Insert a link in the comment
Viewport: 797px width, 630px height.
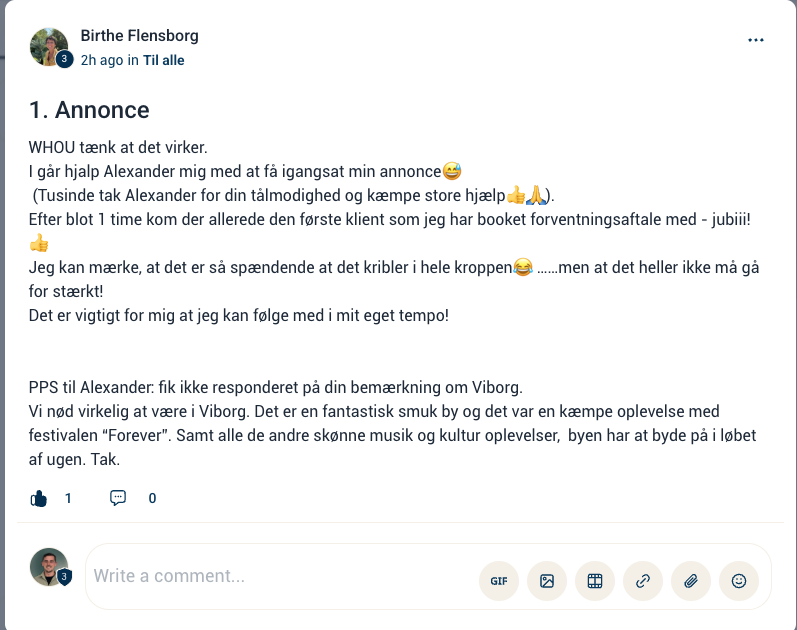coord(643,581)
